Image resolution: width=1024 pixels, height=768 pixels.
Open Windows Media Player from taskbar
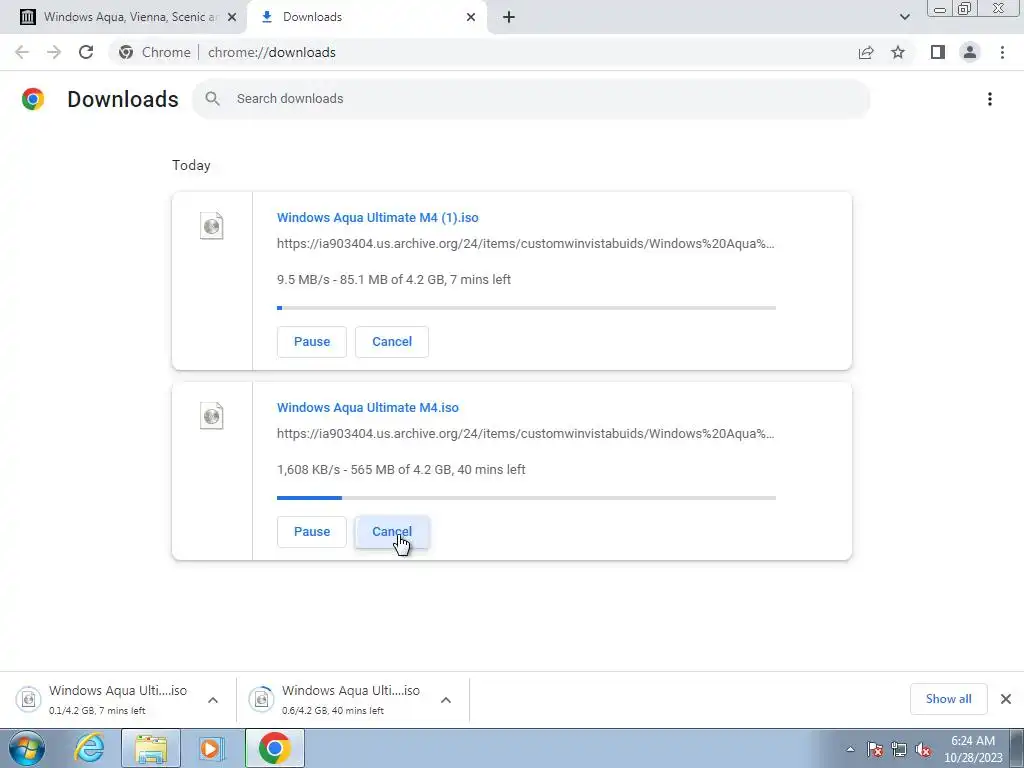pyautogui.click(x=211, y=748)
